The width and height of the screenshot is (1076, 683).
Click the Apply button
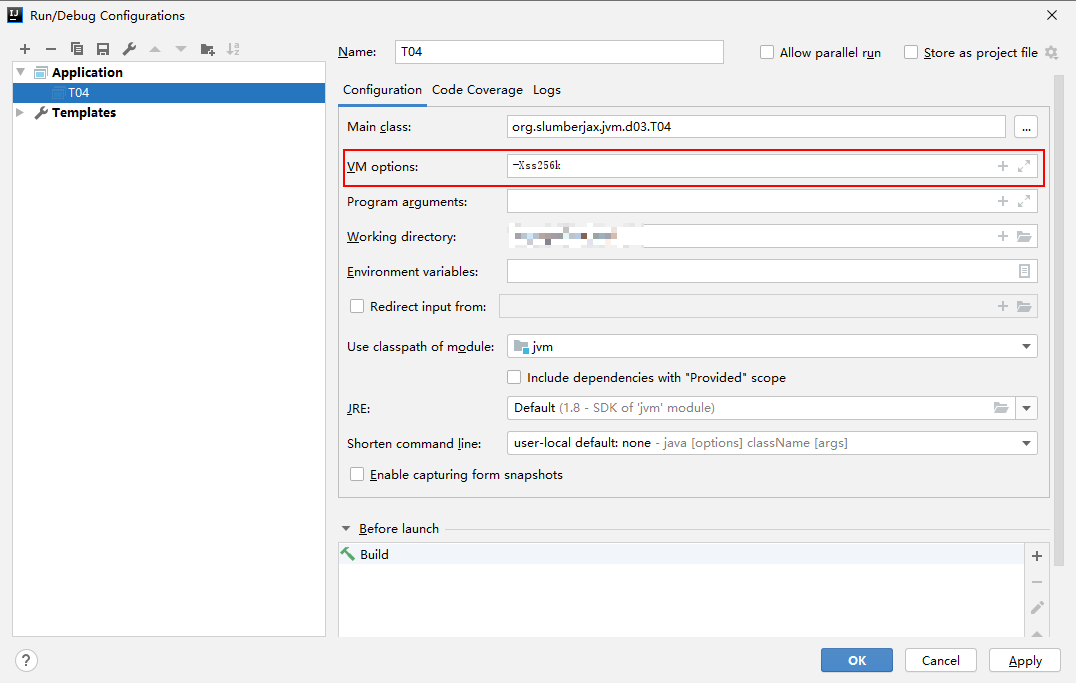click(1025, 660)
